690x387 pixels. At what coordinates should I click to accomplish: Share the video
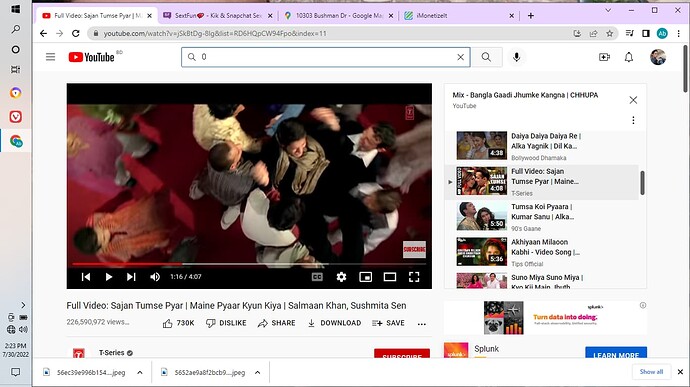click(x=276, y=323)
